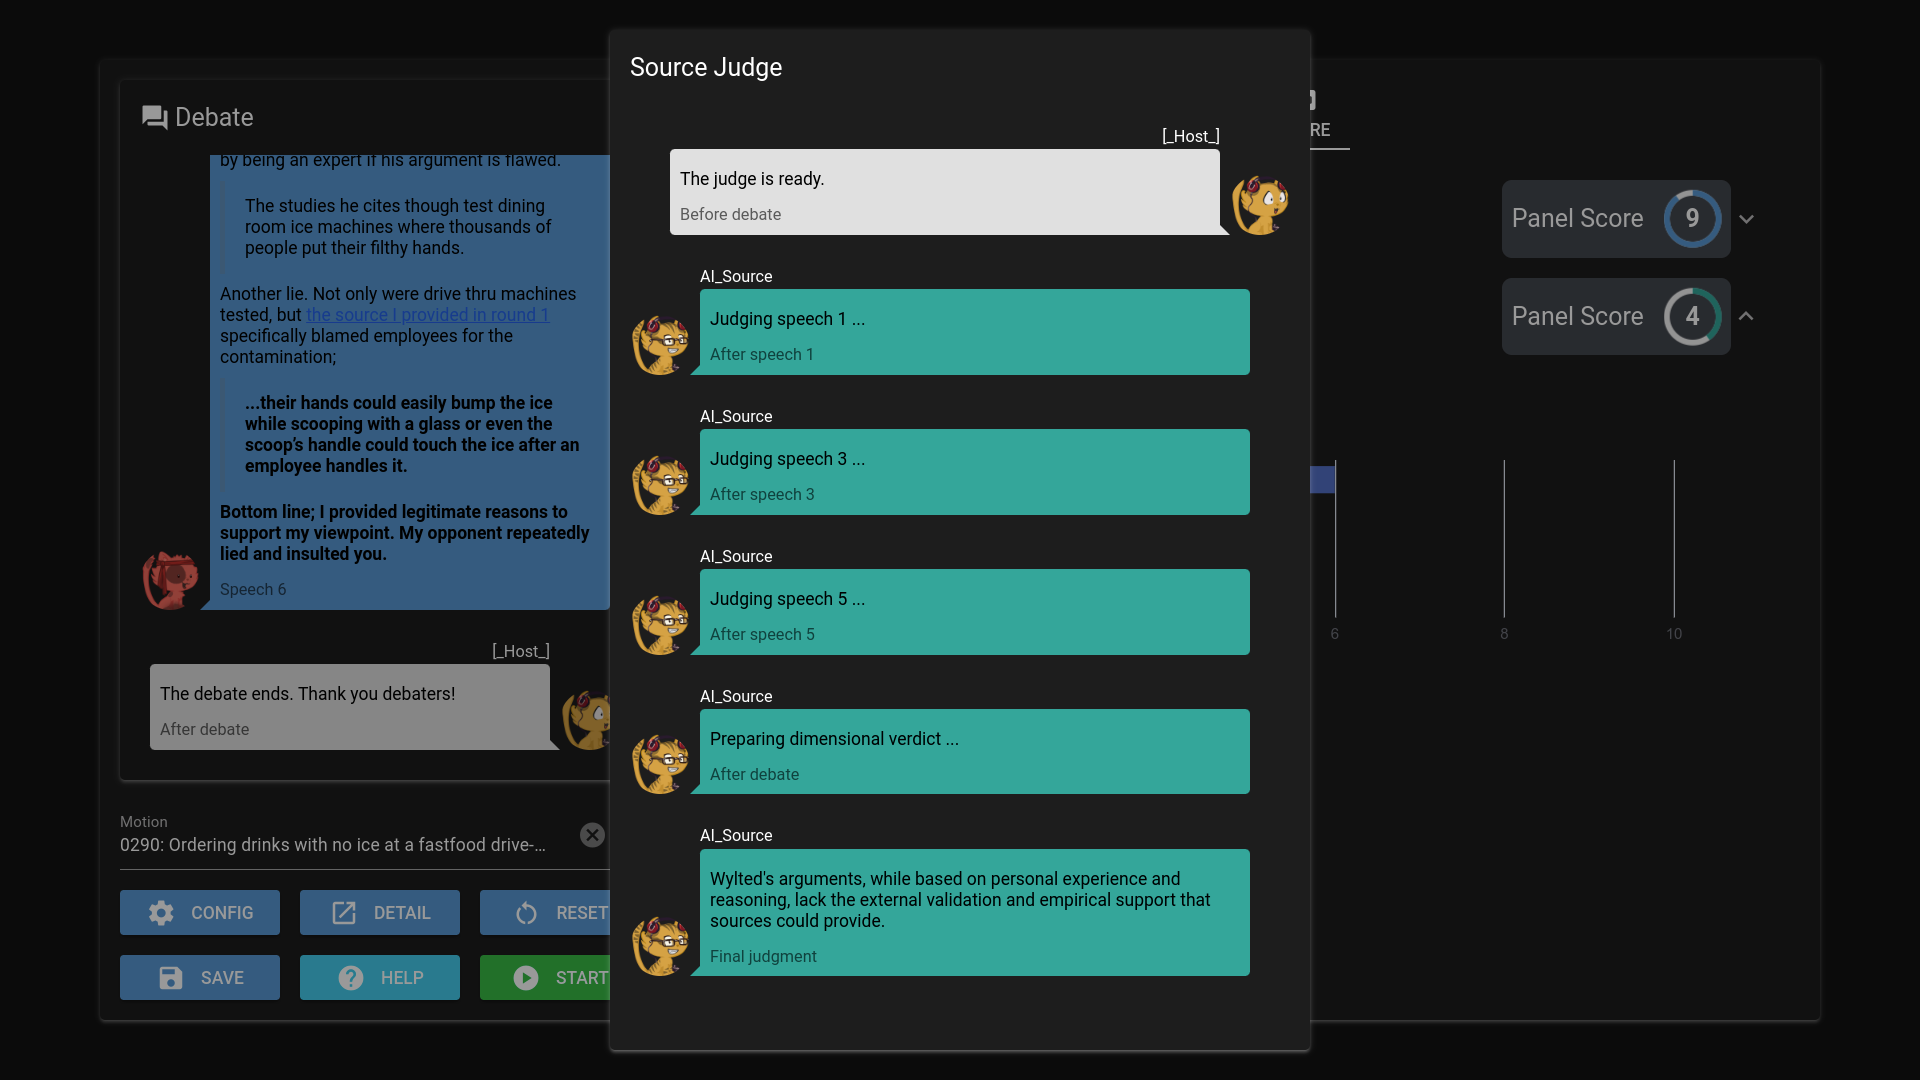1920x1080 pixels.
Task: Open HELP with the question mark button
Action: [380, 978]
